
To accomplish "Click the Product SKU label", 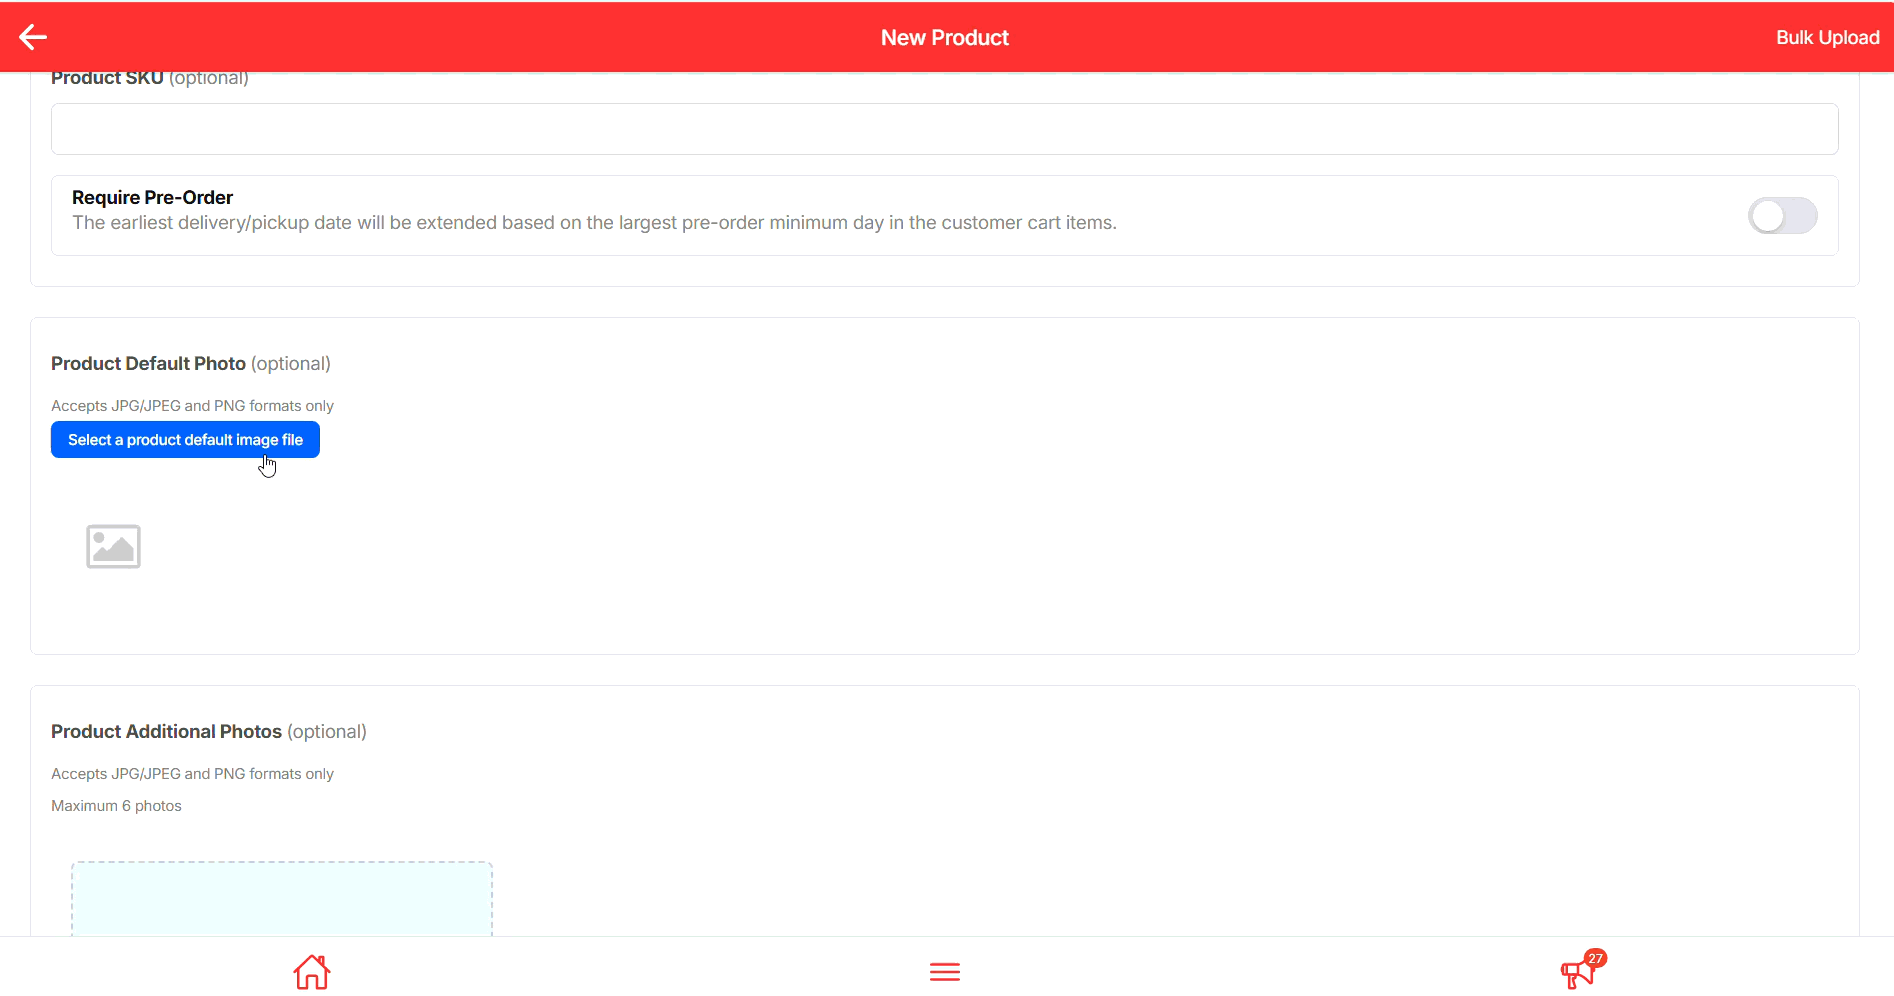I will pyautogui.click(x=107, y=78).
